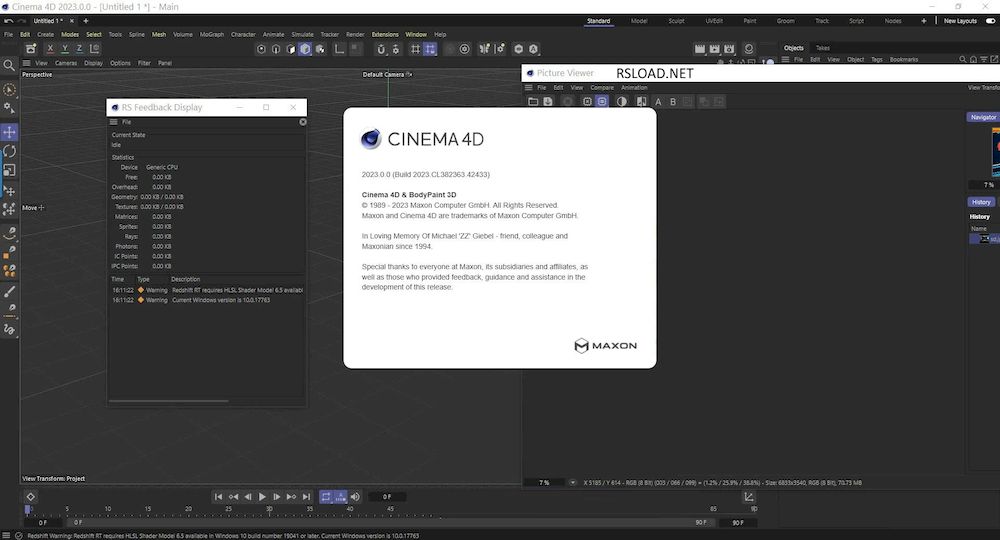Close the Untitled 1 project tab
The image size is (1000, 540).
pyautogui.click(x=71, y=21)
